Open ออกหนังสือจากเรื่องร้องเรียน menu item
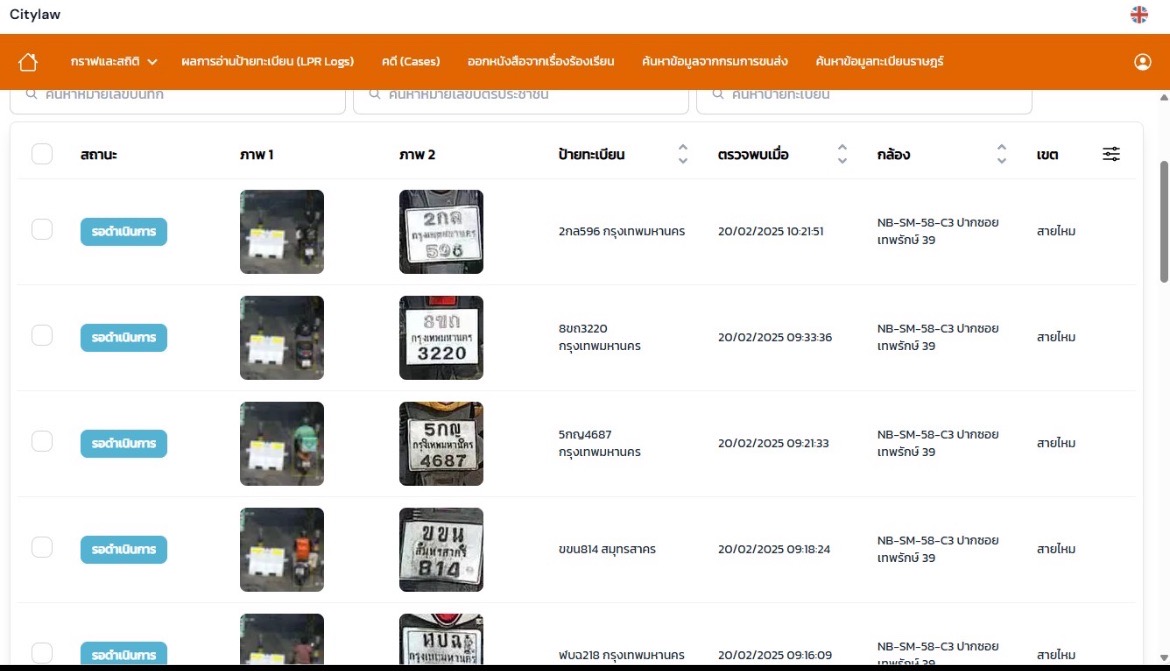Screen dimensions: 1170x671 click(541, 61)
